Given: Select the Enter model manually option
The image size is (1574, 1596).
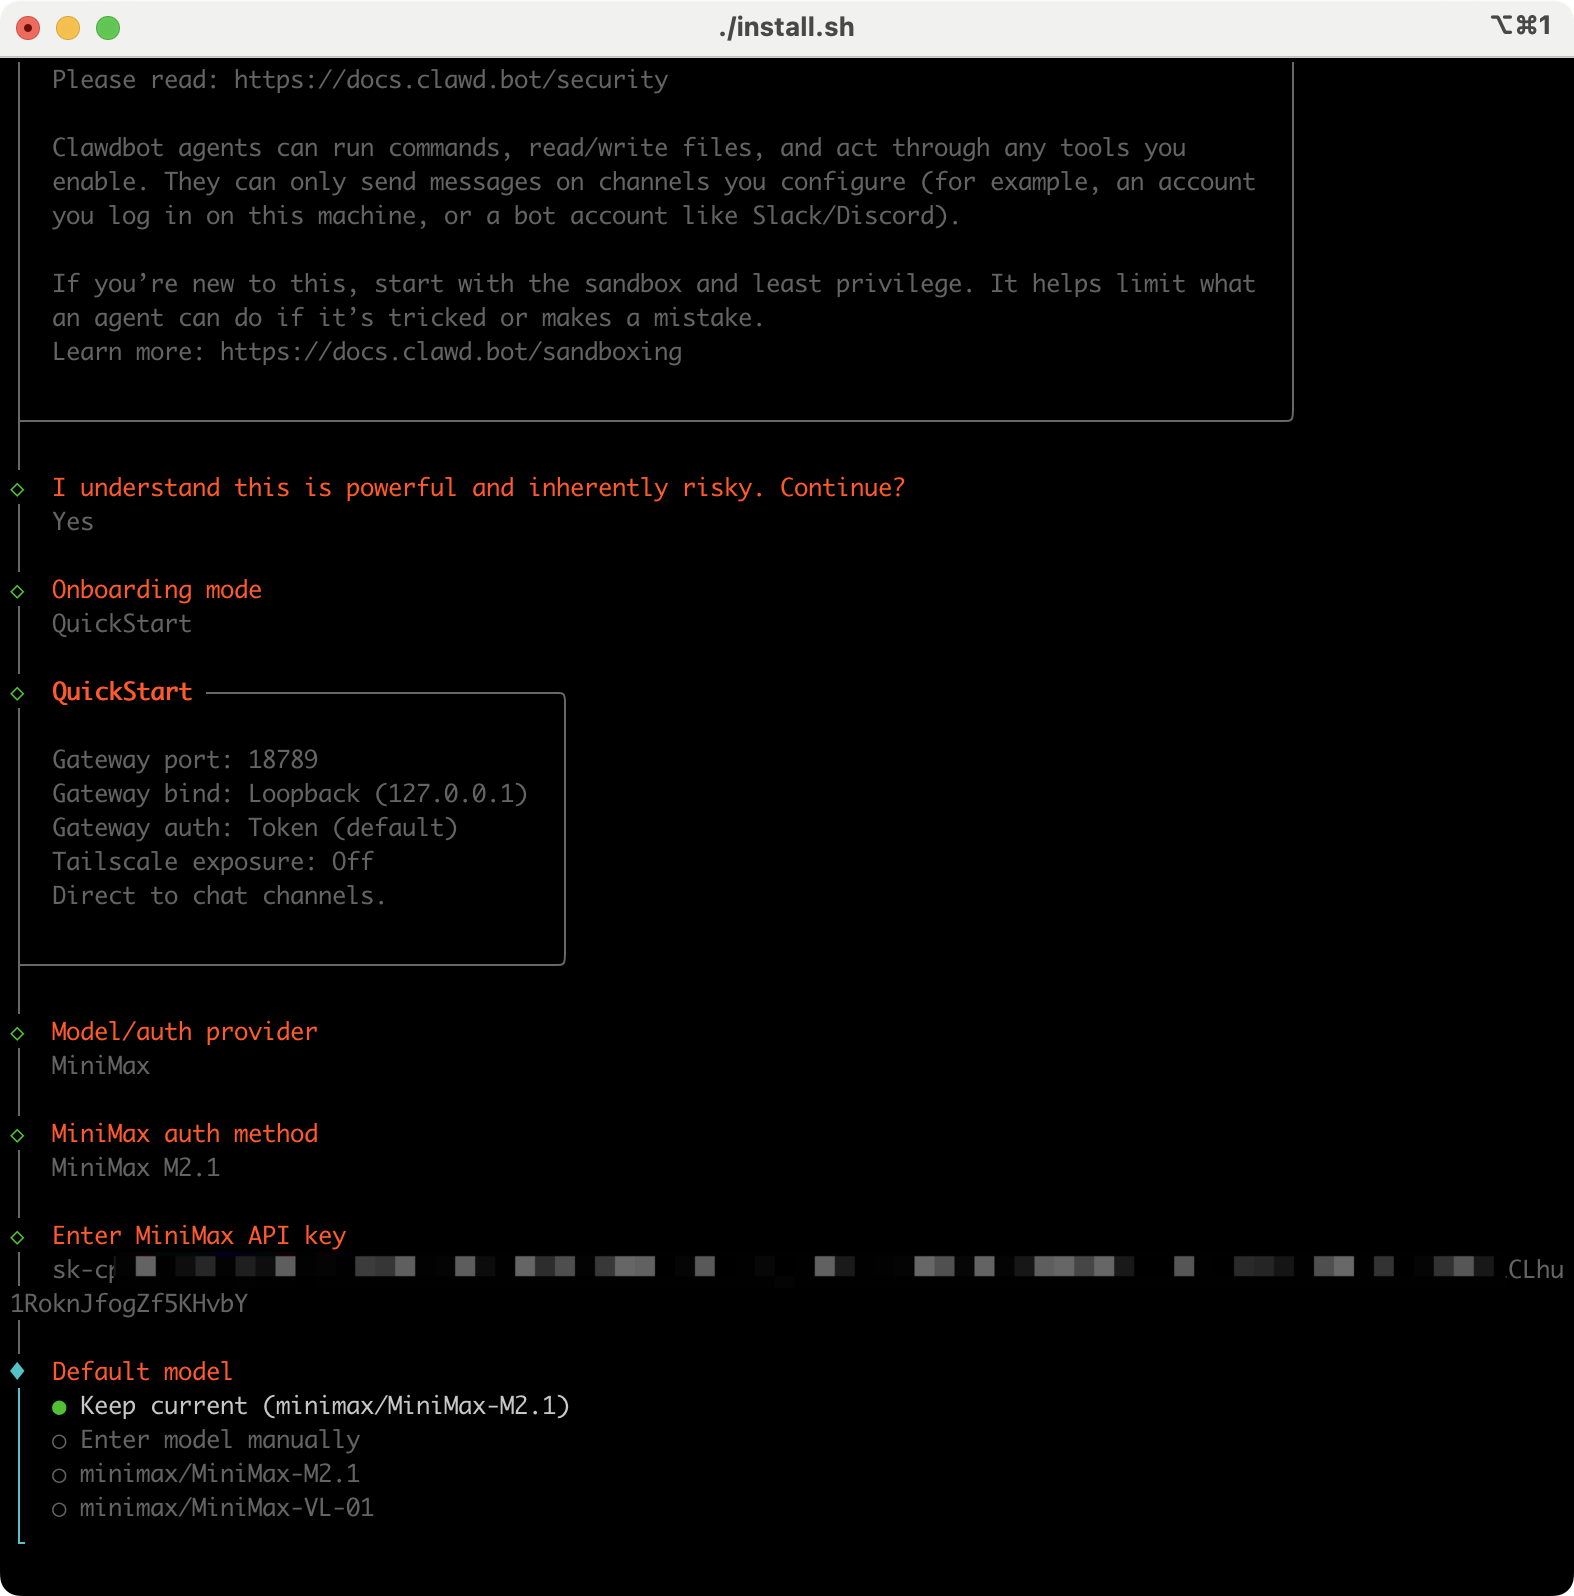Looking at the screenshot, I should pos(59,1441).
